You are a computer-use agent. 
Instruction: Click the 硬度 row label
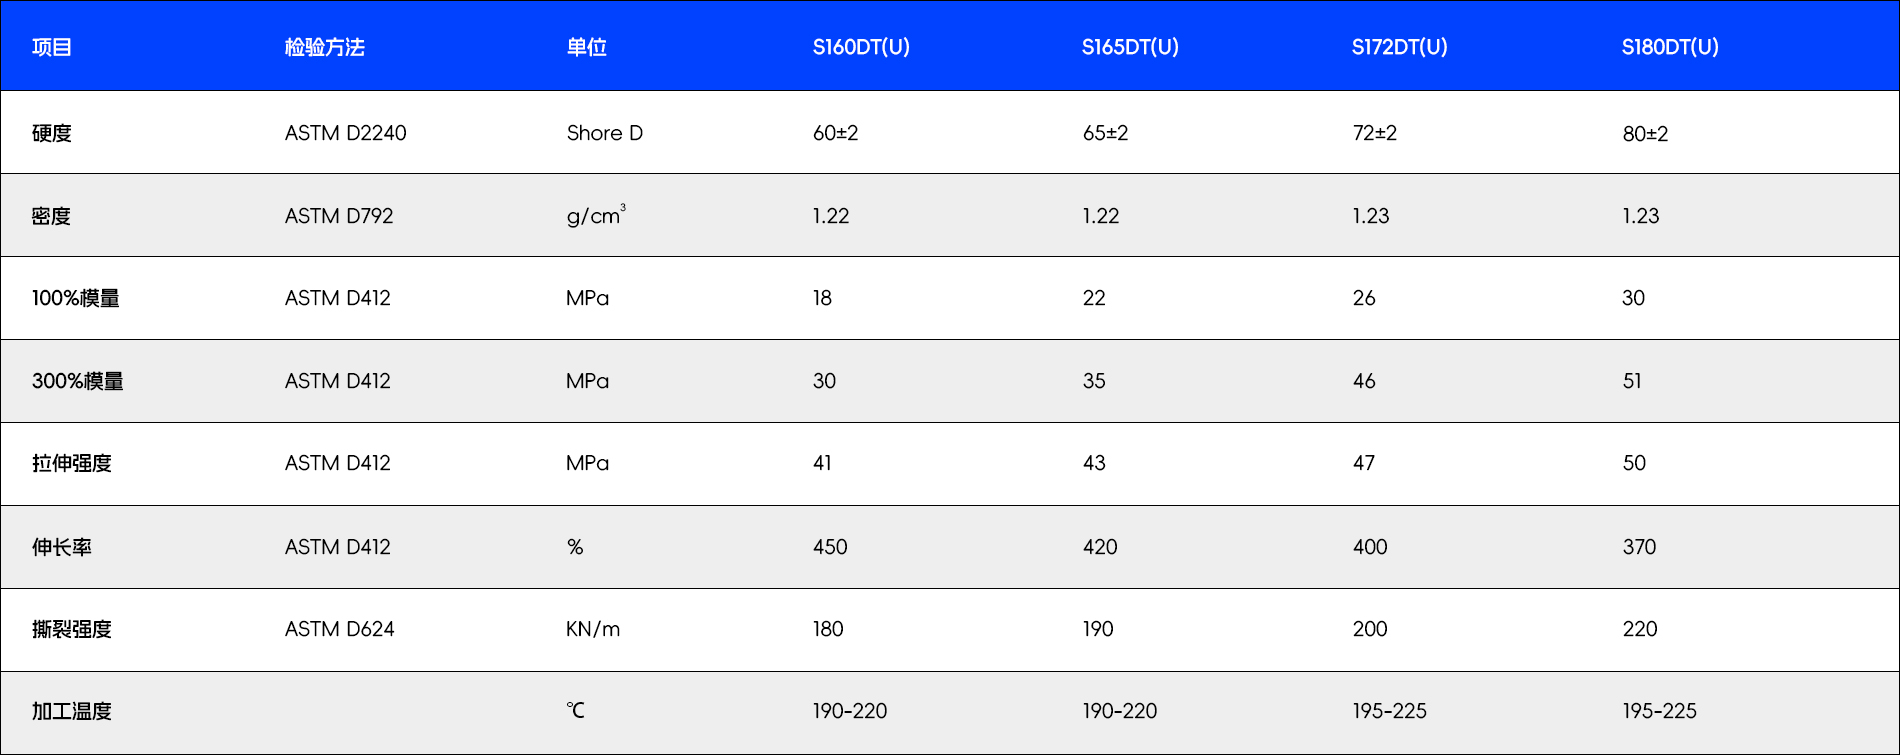pos(52,133)
